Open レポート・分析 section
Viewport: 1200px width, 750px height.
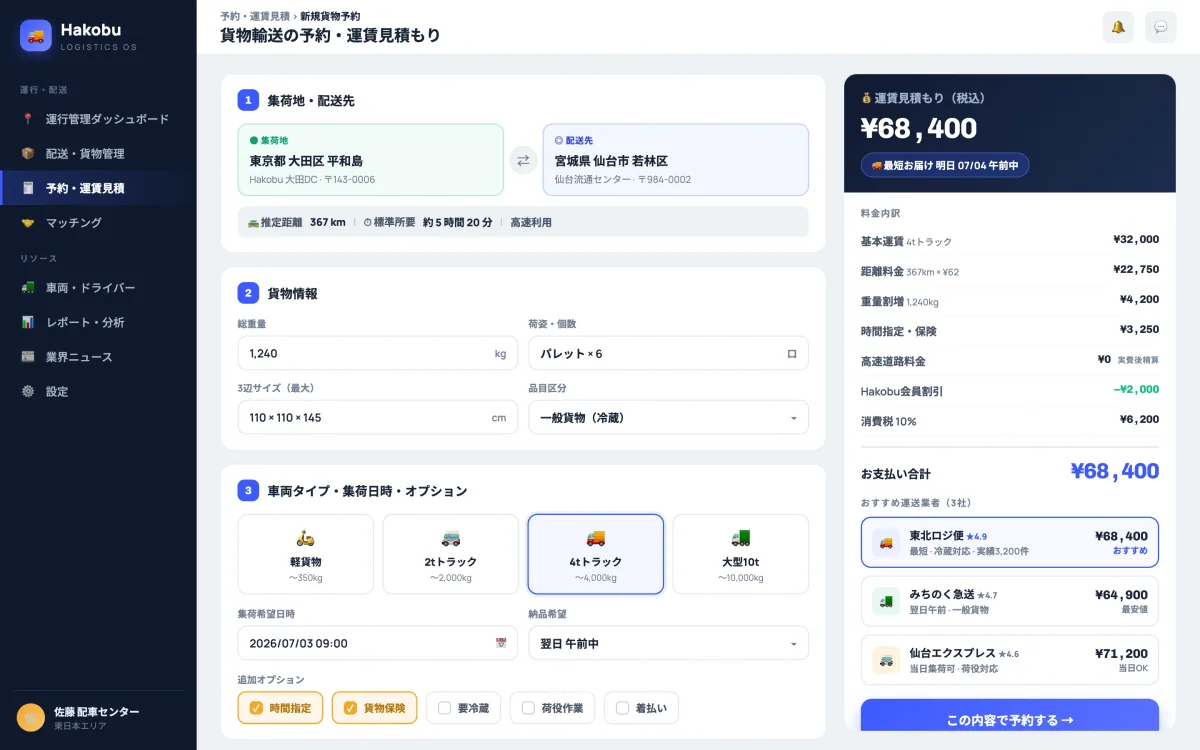pyautogui.click(x=98, y=322)
